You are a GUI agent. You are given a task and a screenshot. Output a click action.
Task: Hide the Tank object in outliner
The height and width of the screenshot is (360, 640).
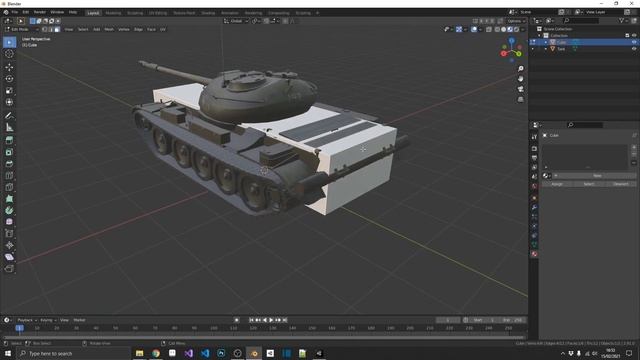[x=634, y=49]
